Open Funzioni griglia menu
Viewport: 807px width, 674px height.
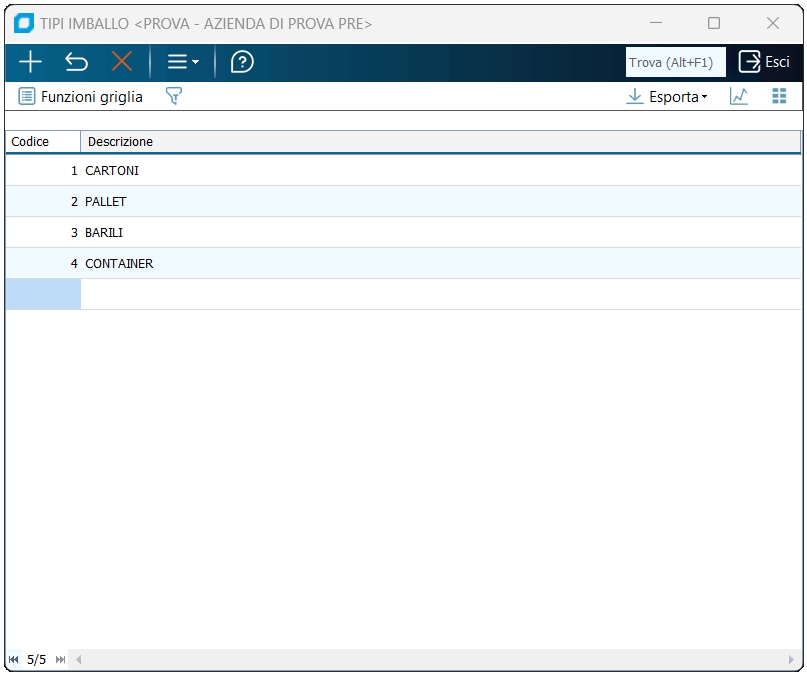[x=81, y=97]
